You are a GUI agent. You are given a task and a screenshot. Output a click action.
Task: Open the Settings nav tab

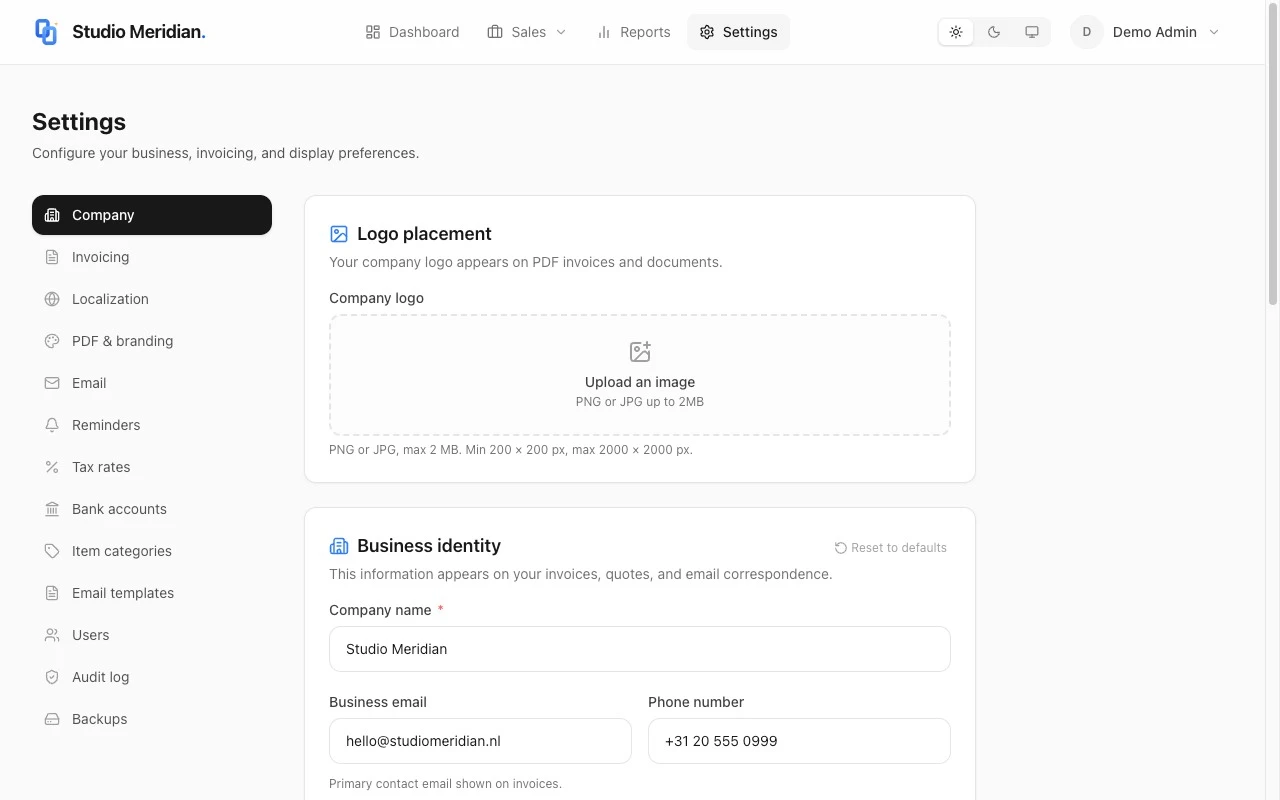[738, 32]
